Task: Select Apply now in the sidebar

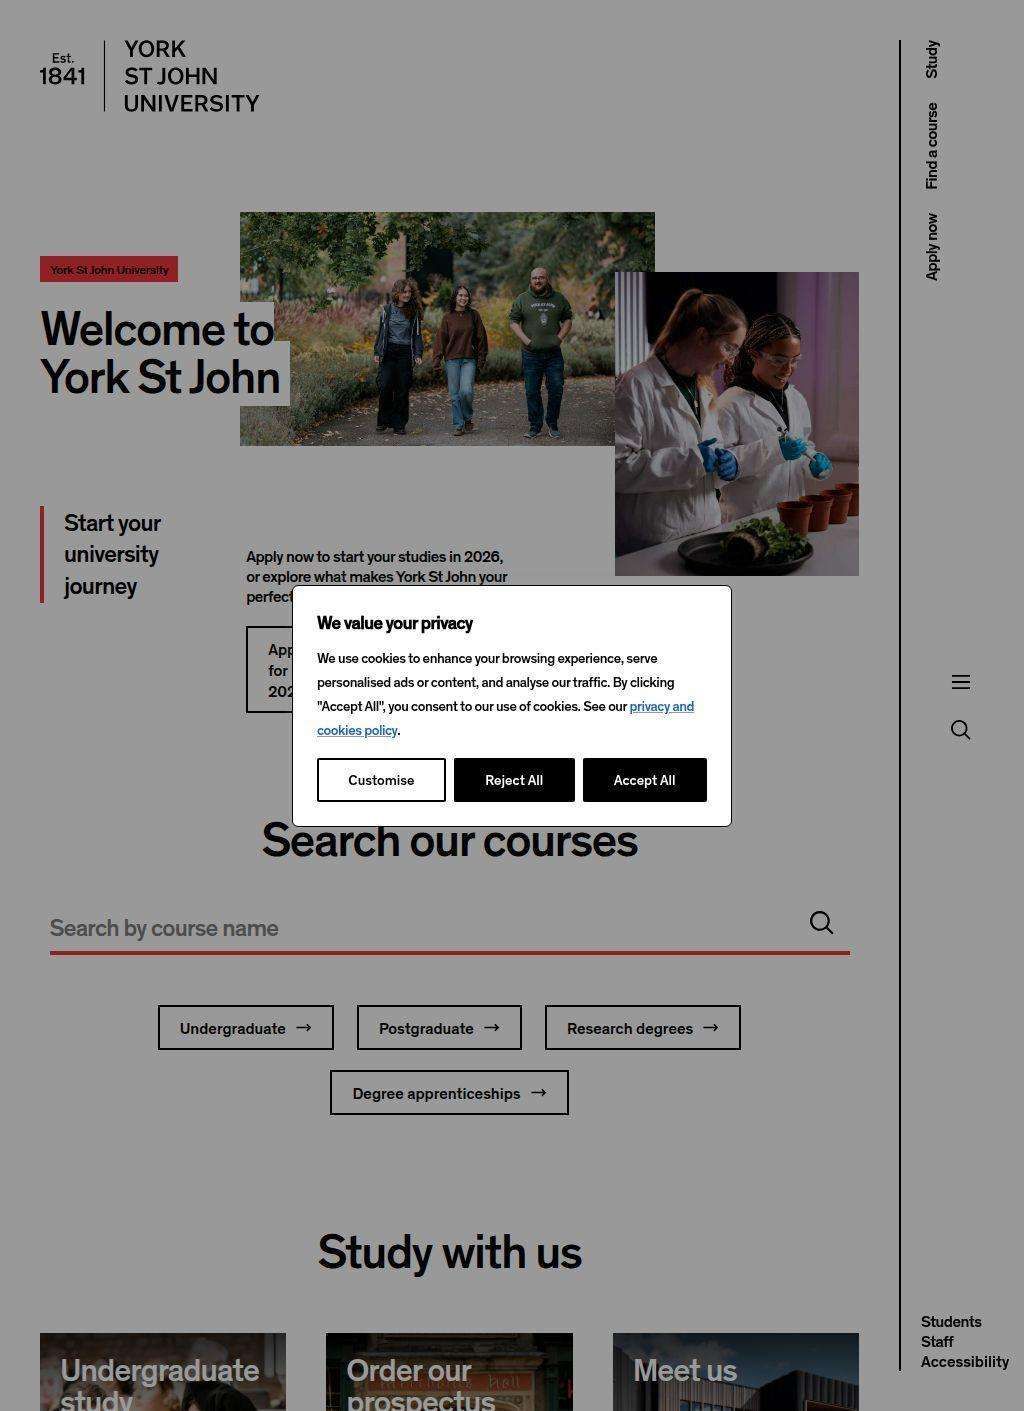Action: (x=932, y=247)
